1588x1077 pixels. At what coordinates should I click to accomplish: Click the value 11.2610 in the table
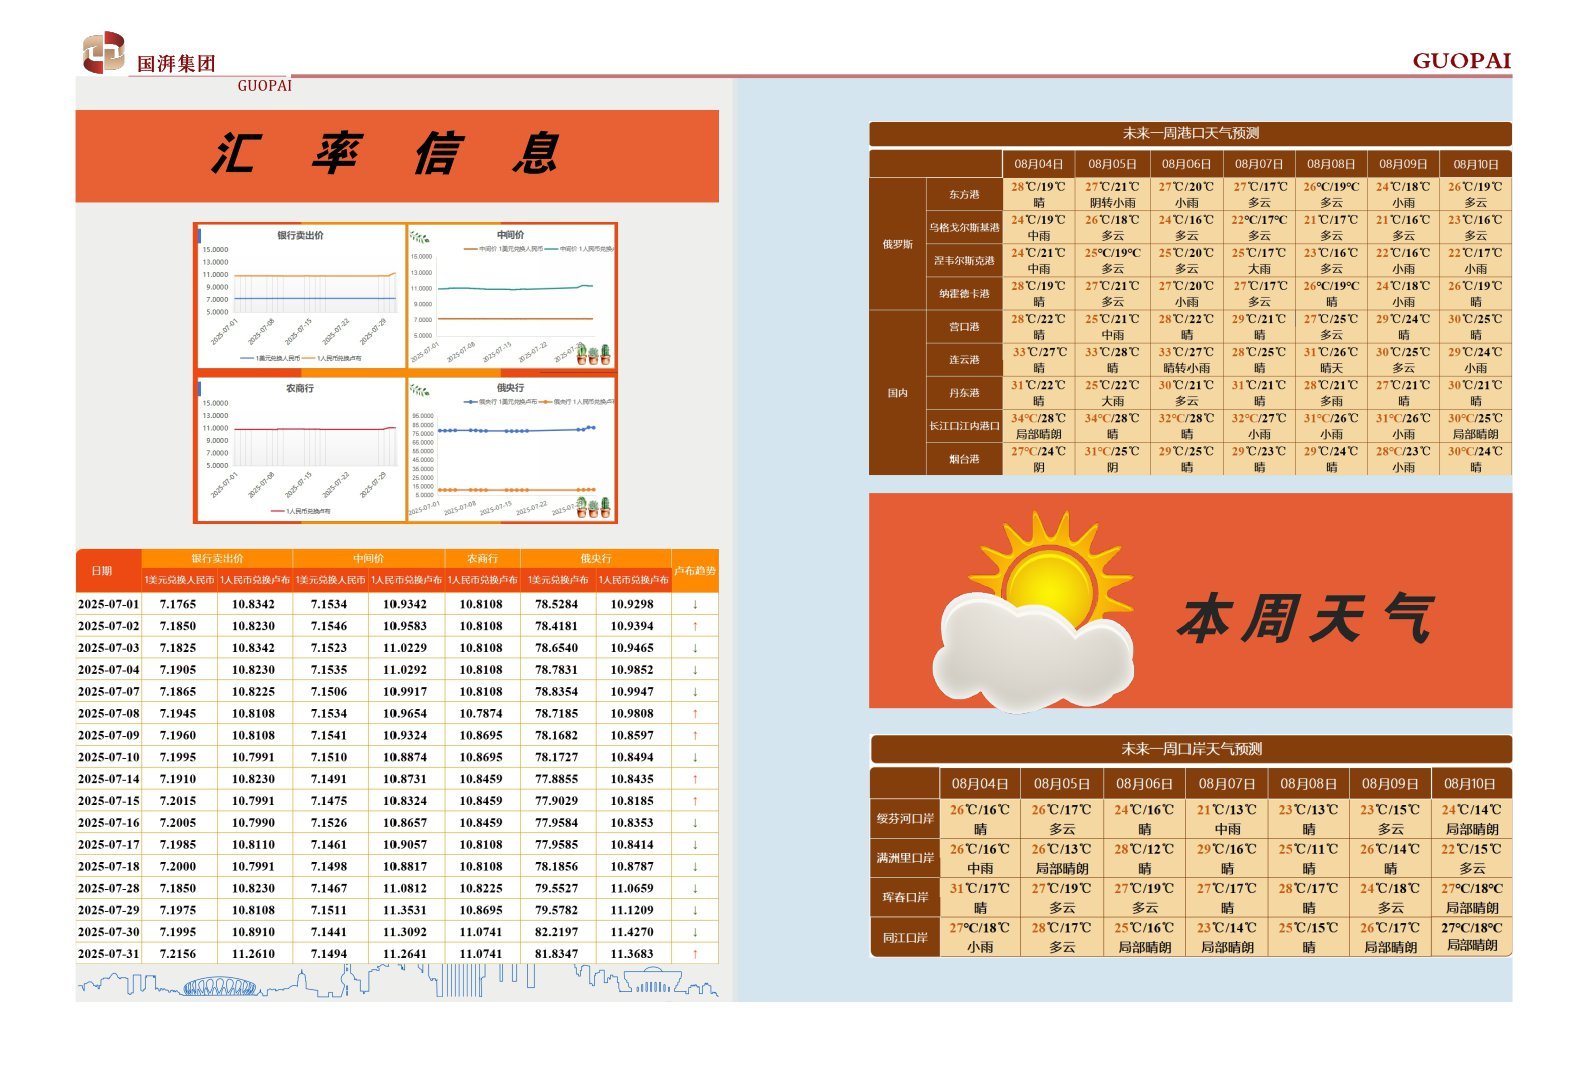point(253,954)
